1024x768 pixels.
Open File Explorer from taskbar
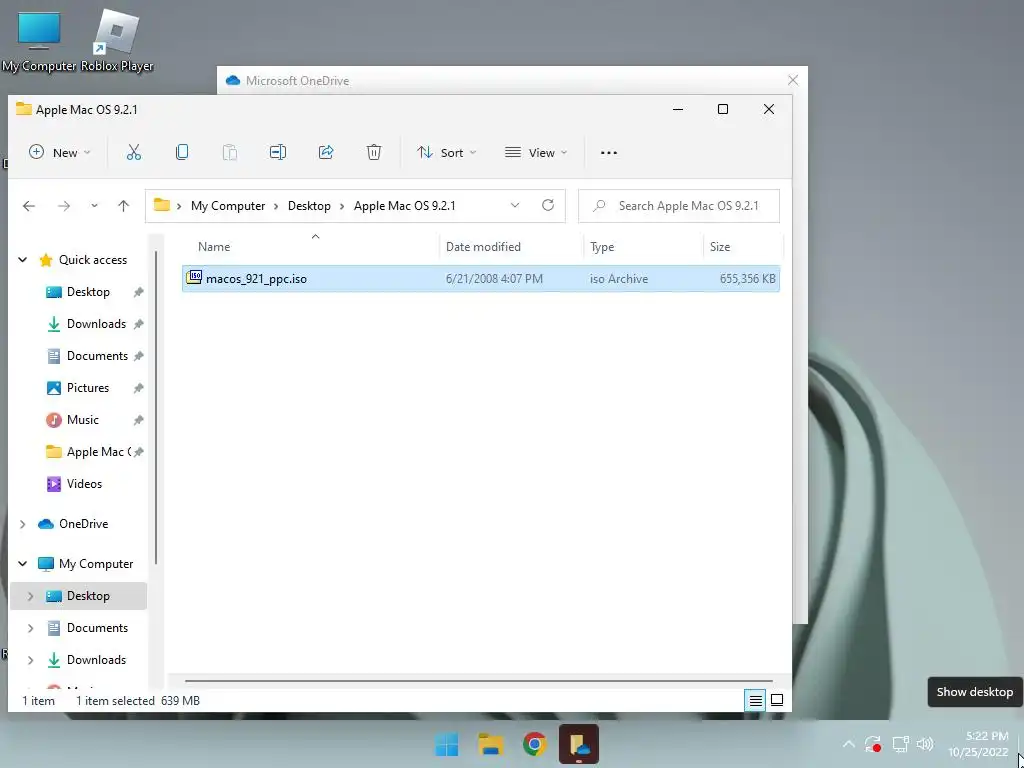coord(490,744)
